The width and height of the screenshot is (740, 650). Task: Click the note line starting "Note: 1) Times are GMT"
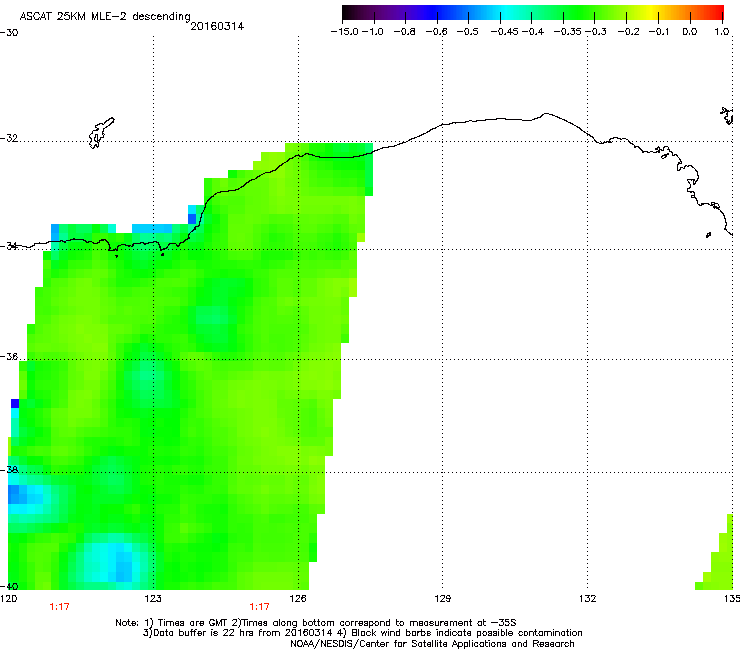coord(316,623)
